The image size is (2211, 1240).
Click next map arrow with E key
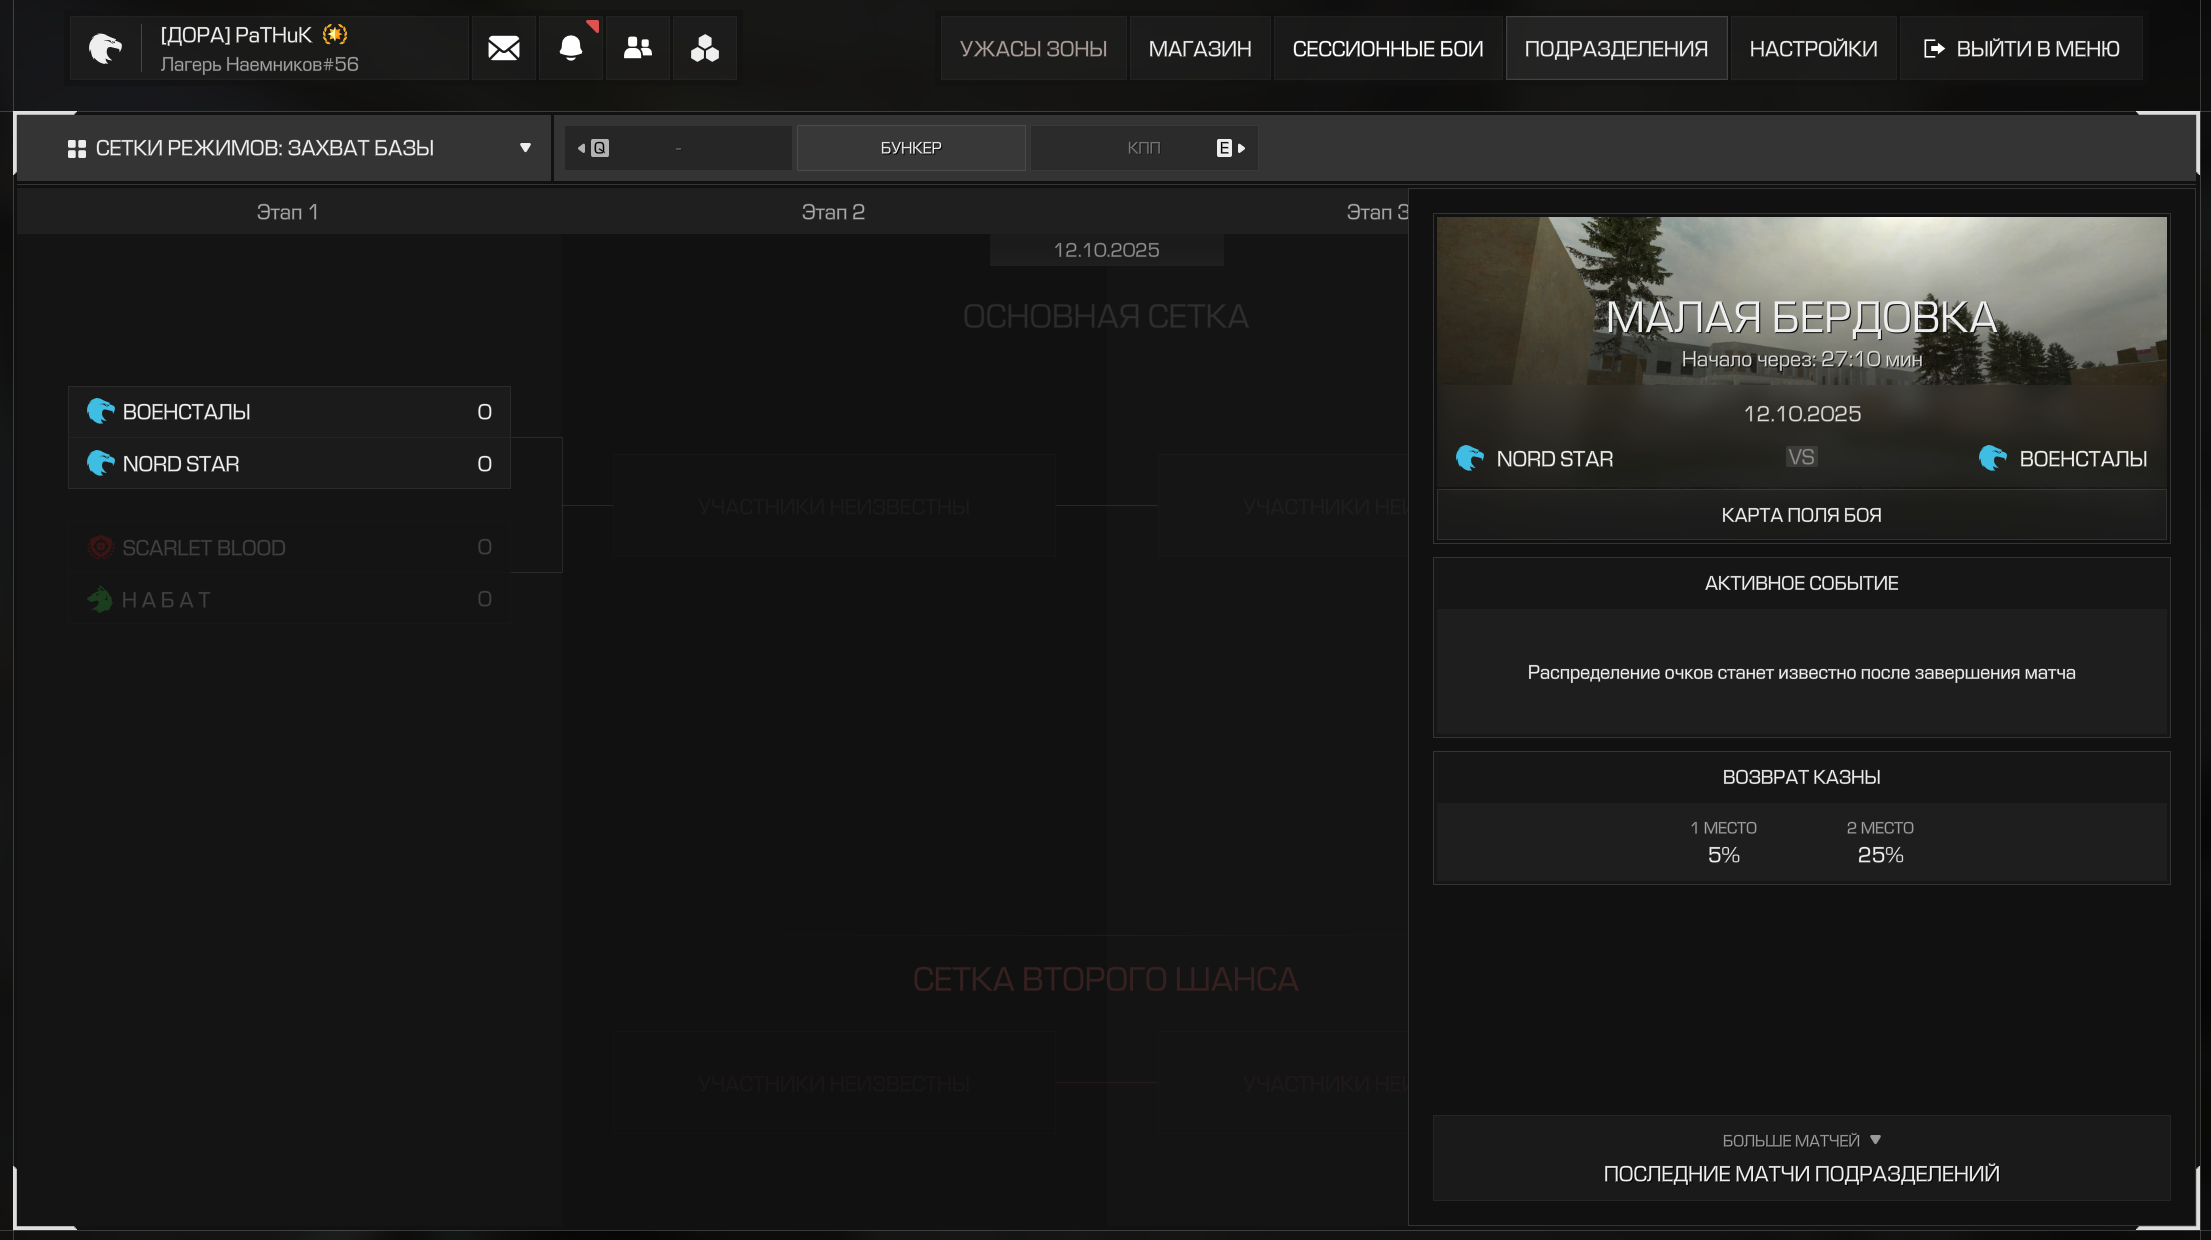[x=1231, y=148]
